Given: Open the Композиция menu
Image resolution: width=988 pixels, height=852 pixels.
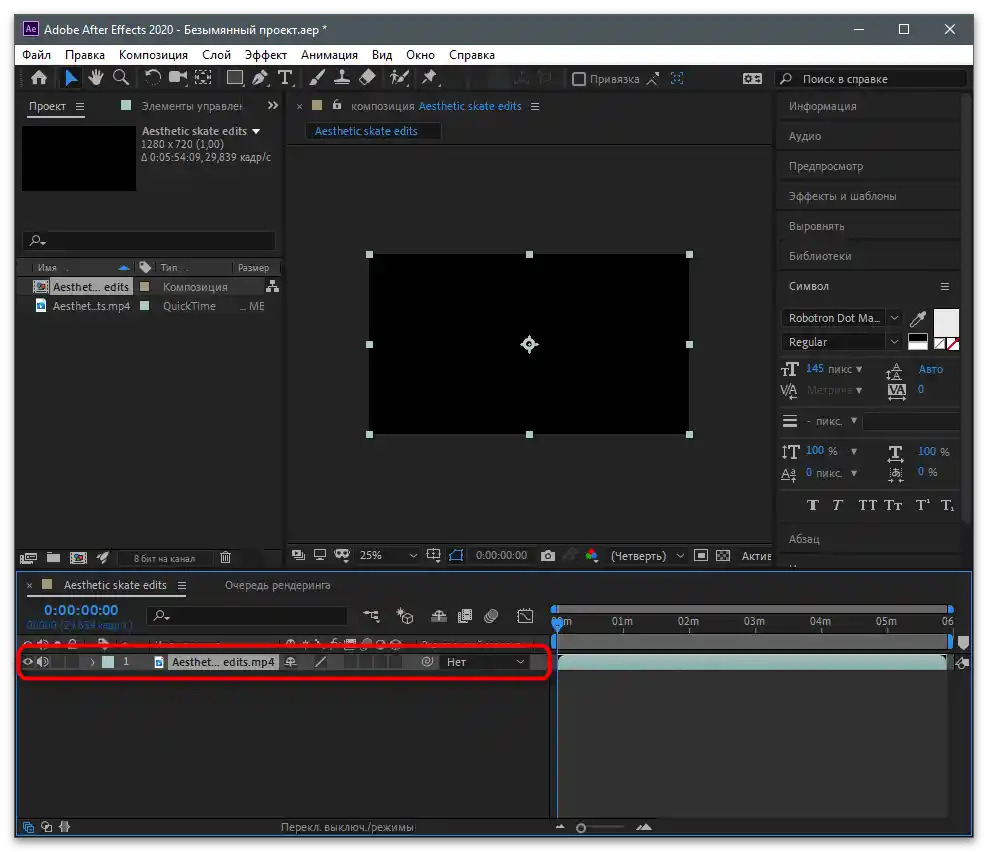Looking at the screenshot, I should [153, 55].
